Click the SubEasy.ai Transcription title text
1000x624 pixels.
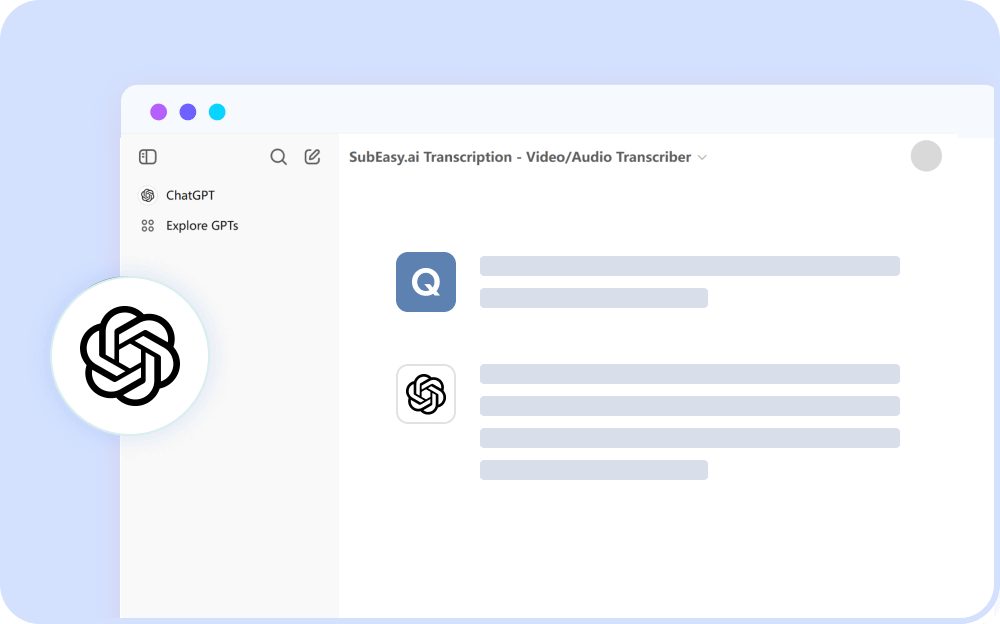(519, 157)
